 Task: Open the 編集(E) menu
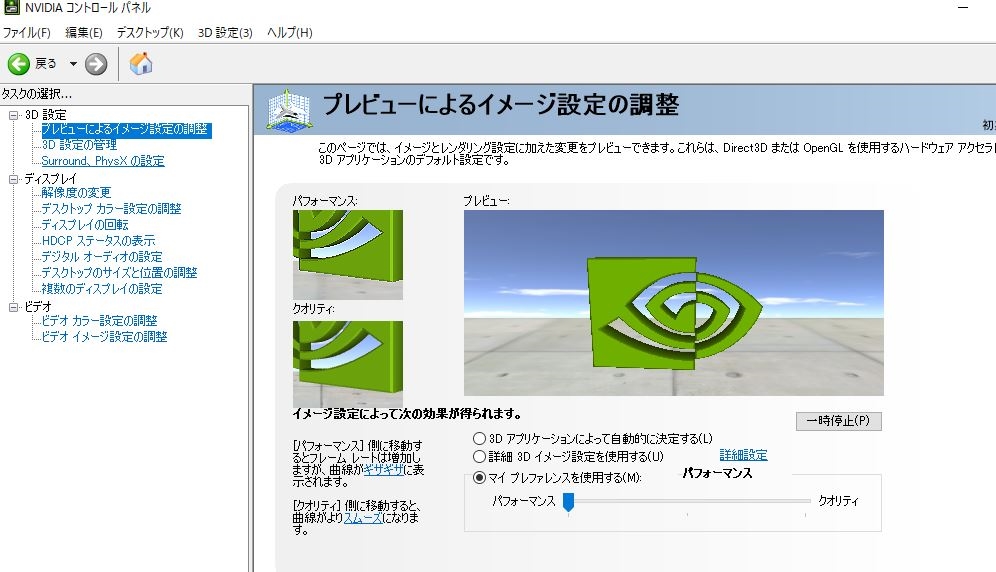click(x=84, y=32)
